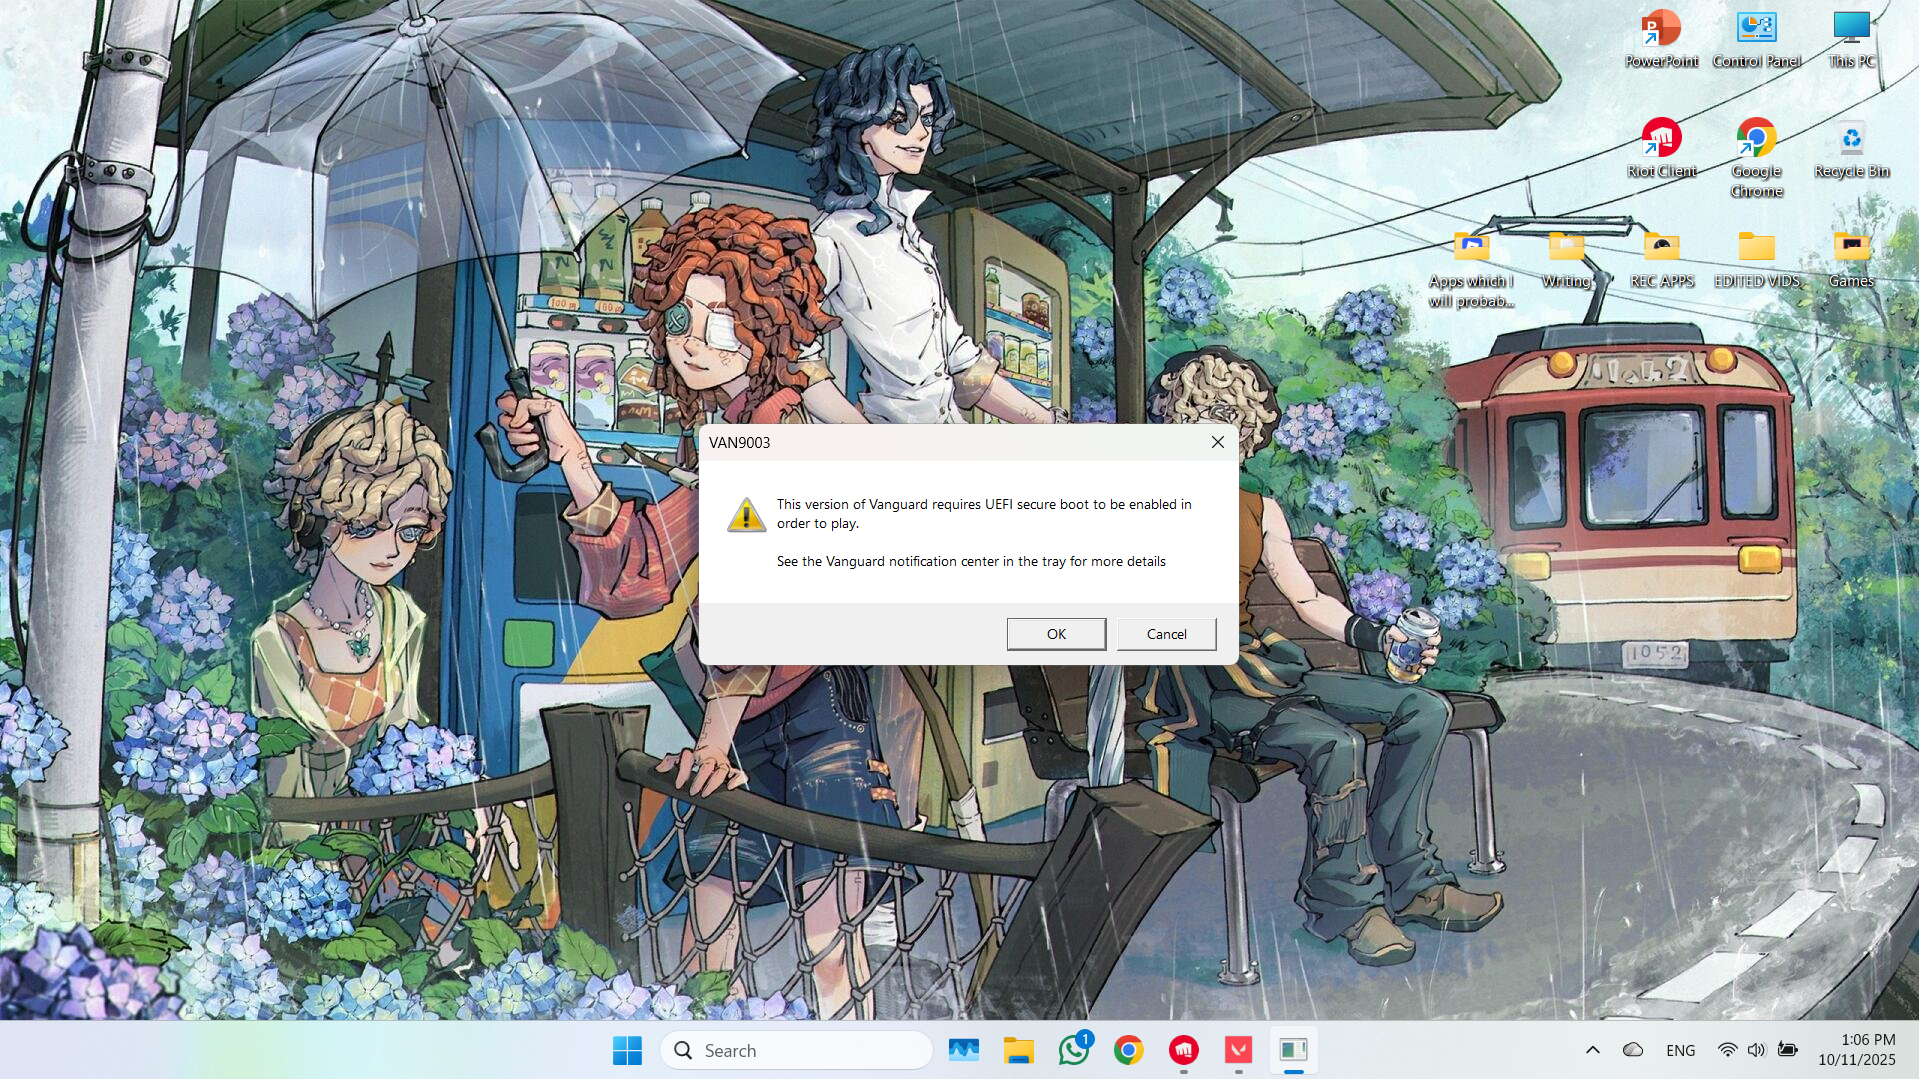Screen dimensions: 1919x1079
Task: Select the Writing folder on desktop
Action: [x=1566, y=259]
